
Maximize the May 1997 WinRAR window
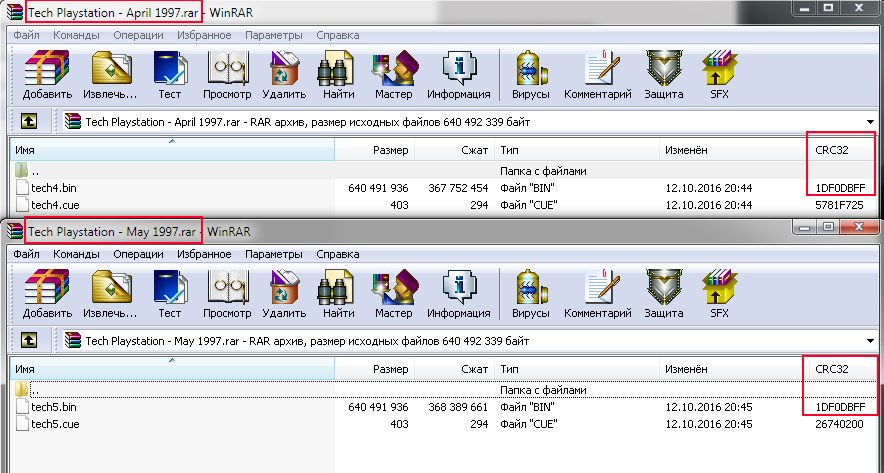point(828,227)
